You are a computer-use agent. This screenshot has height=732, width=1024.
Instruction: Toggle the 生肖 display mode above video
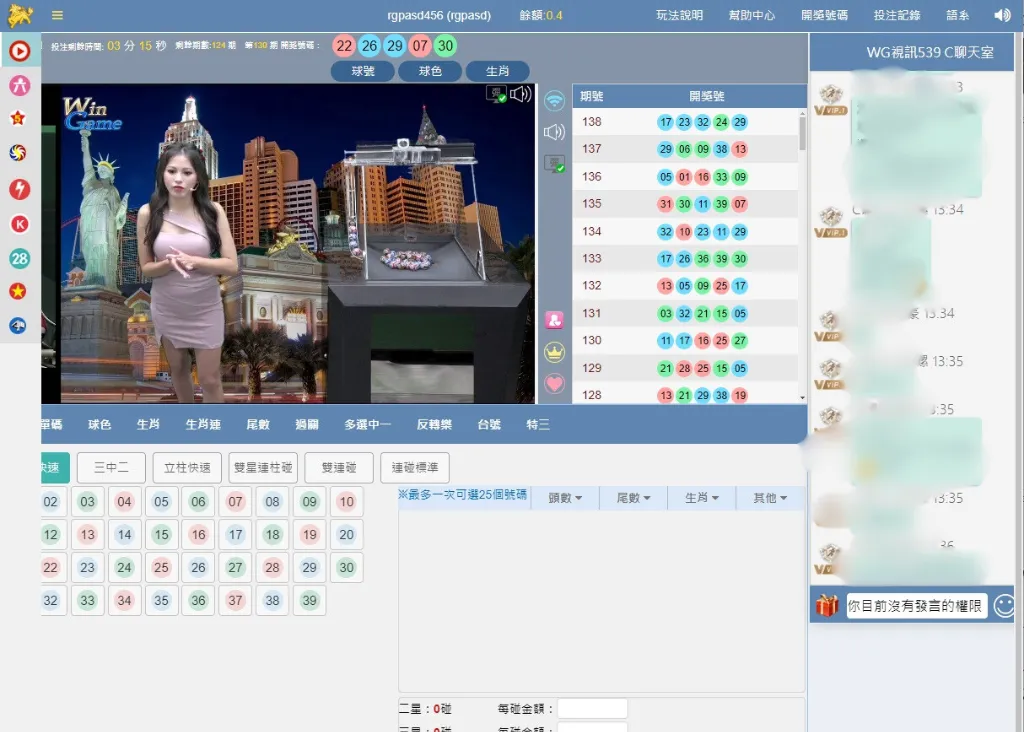pos(497,71)
